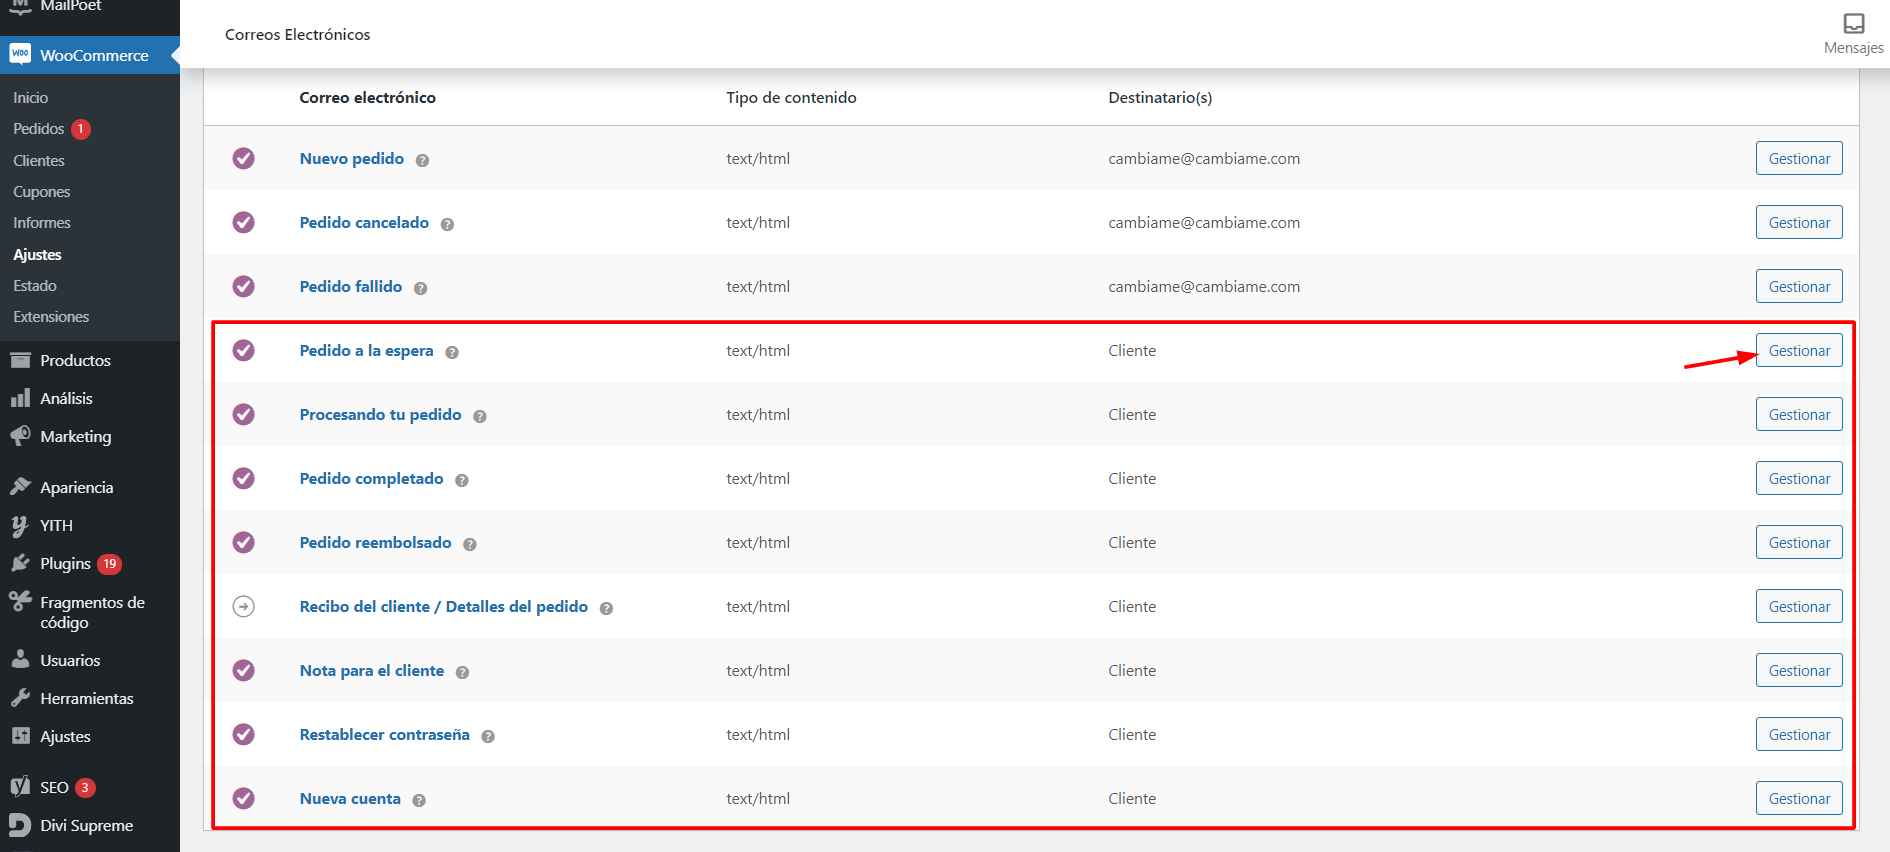Select bold Ajustes under WooCommerce
The image size is (1890, 852).
coord(37,254)
